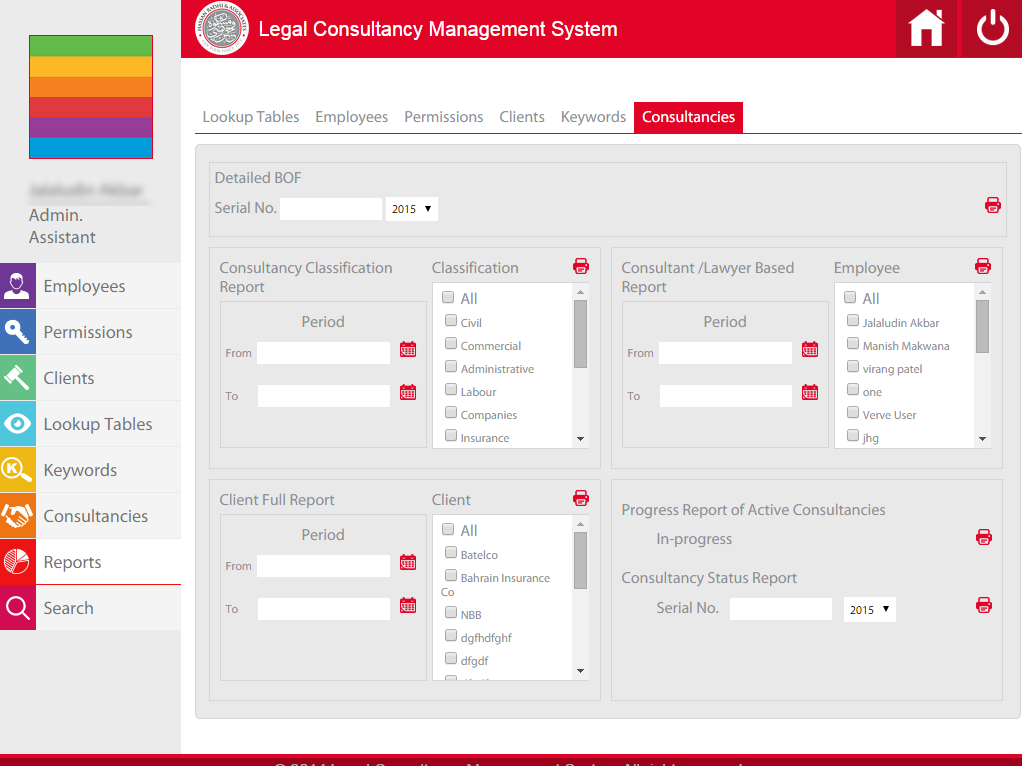
Task: Print the Client Full Report
Action: tap(581, 498)
